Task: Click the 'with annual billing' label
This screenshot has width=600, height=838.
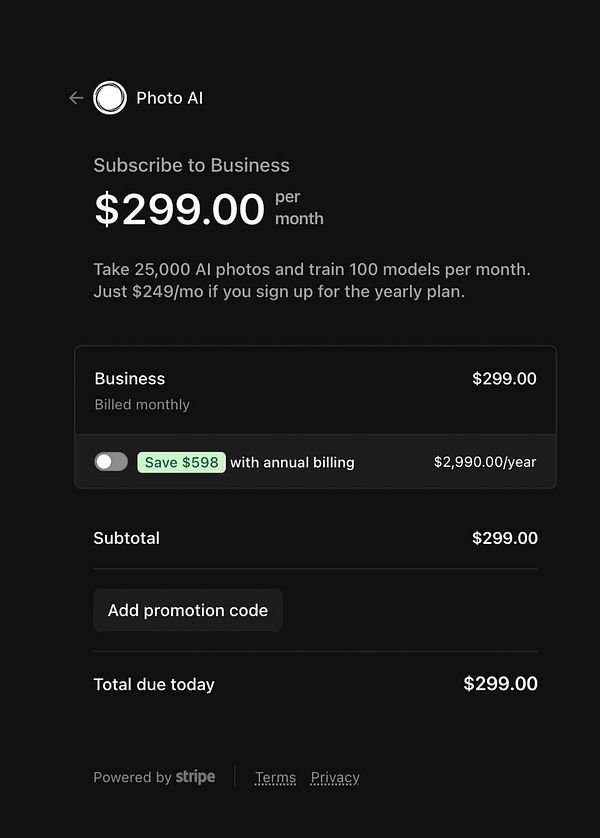Action: [x=292, y=462]
